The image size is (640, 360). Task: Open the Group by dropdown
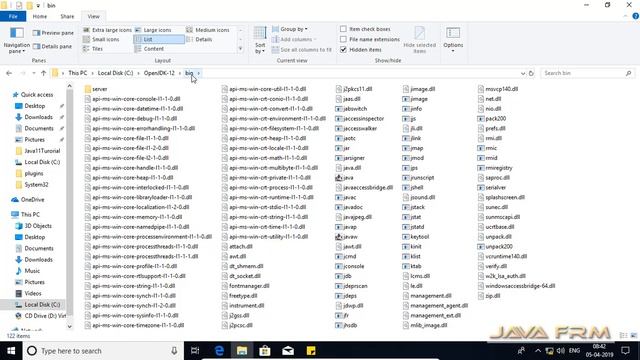click(290, 29)
